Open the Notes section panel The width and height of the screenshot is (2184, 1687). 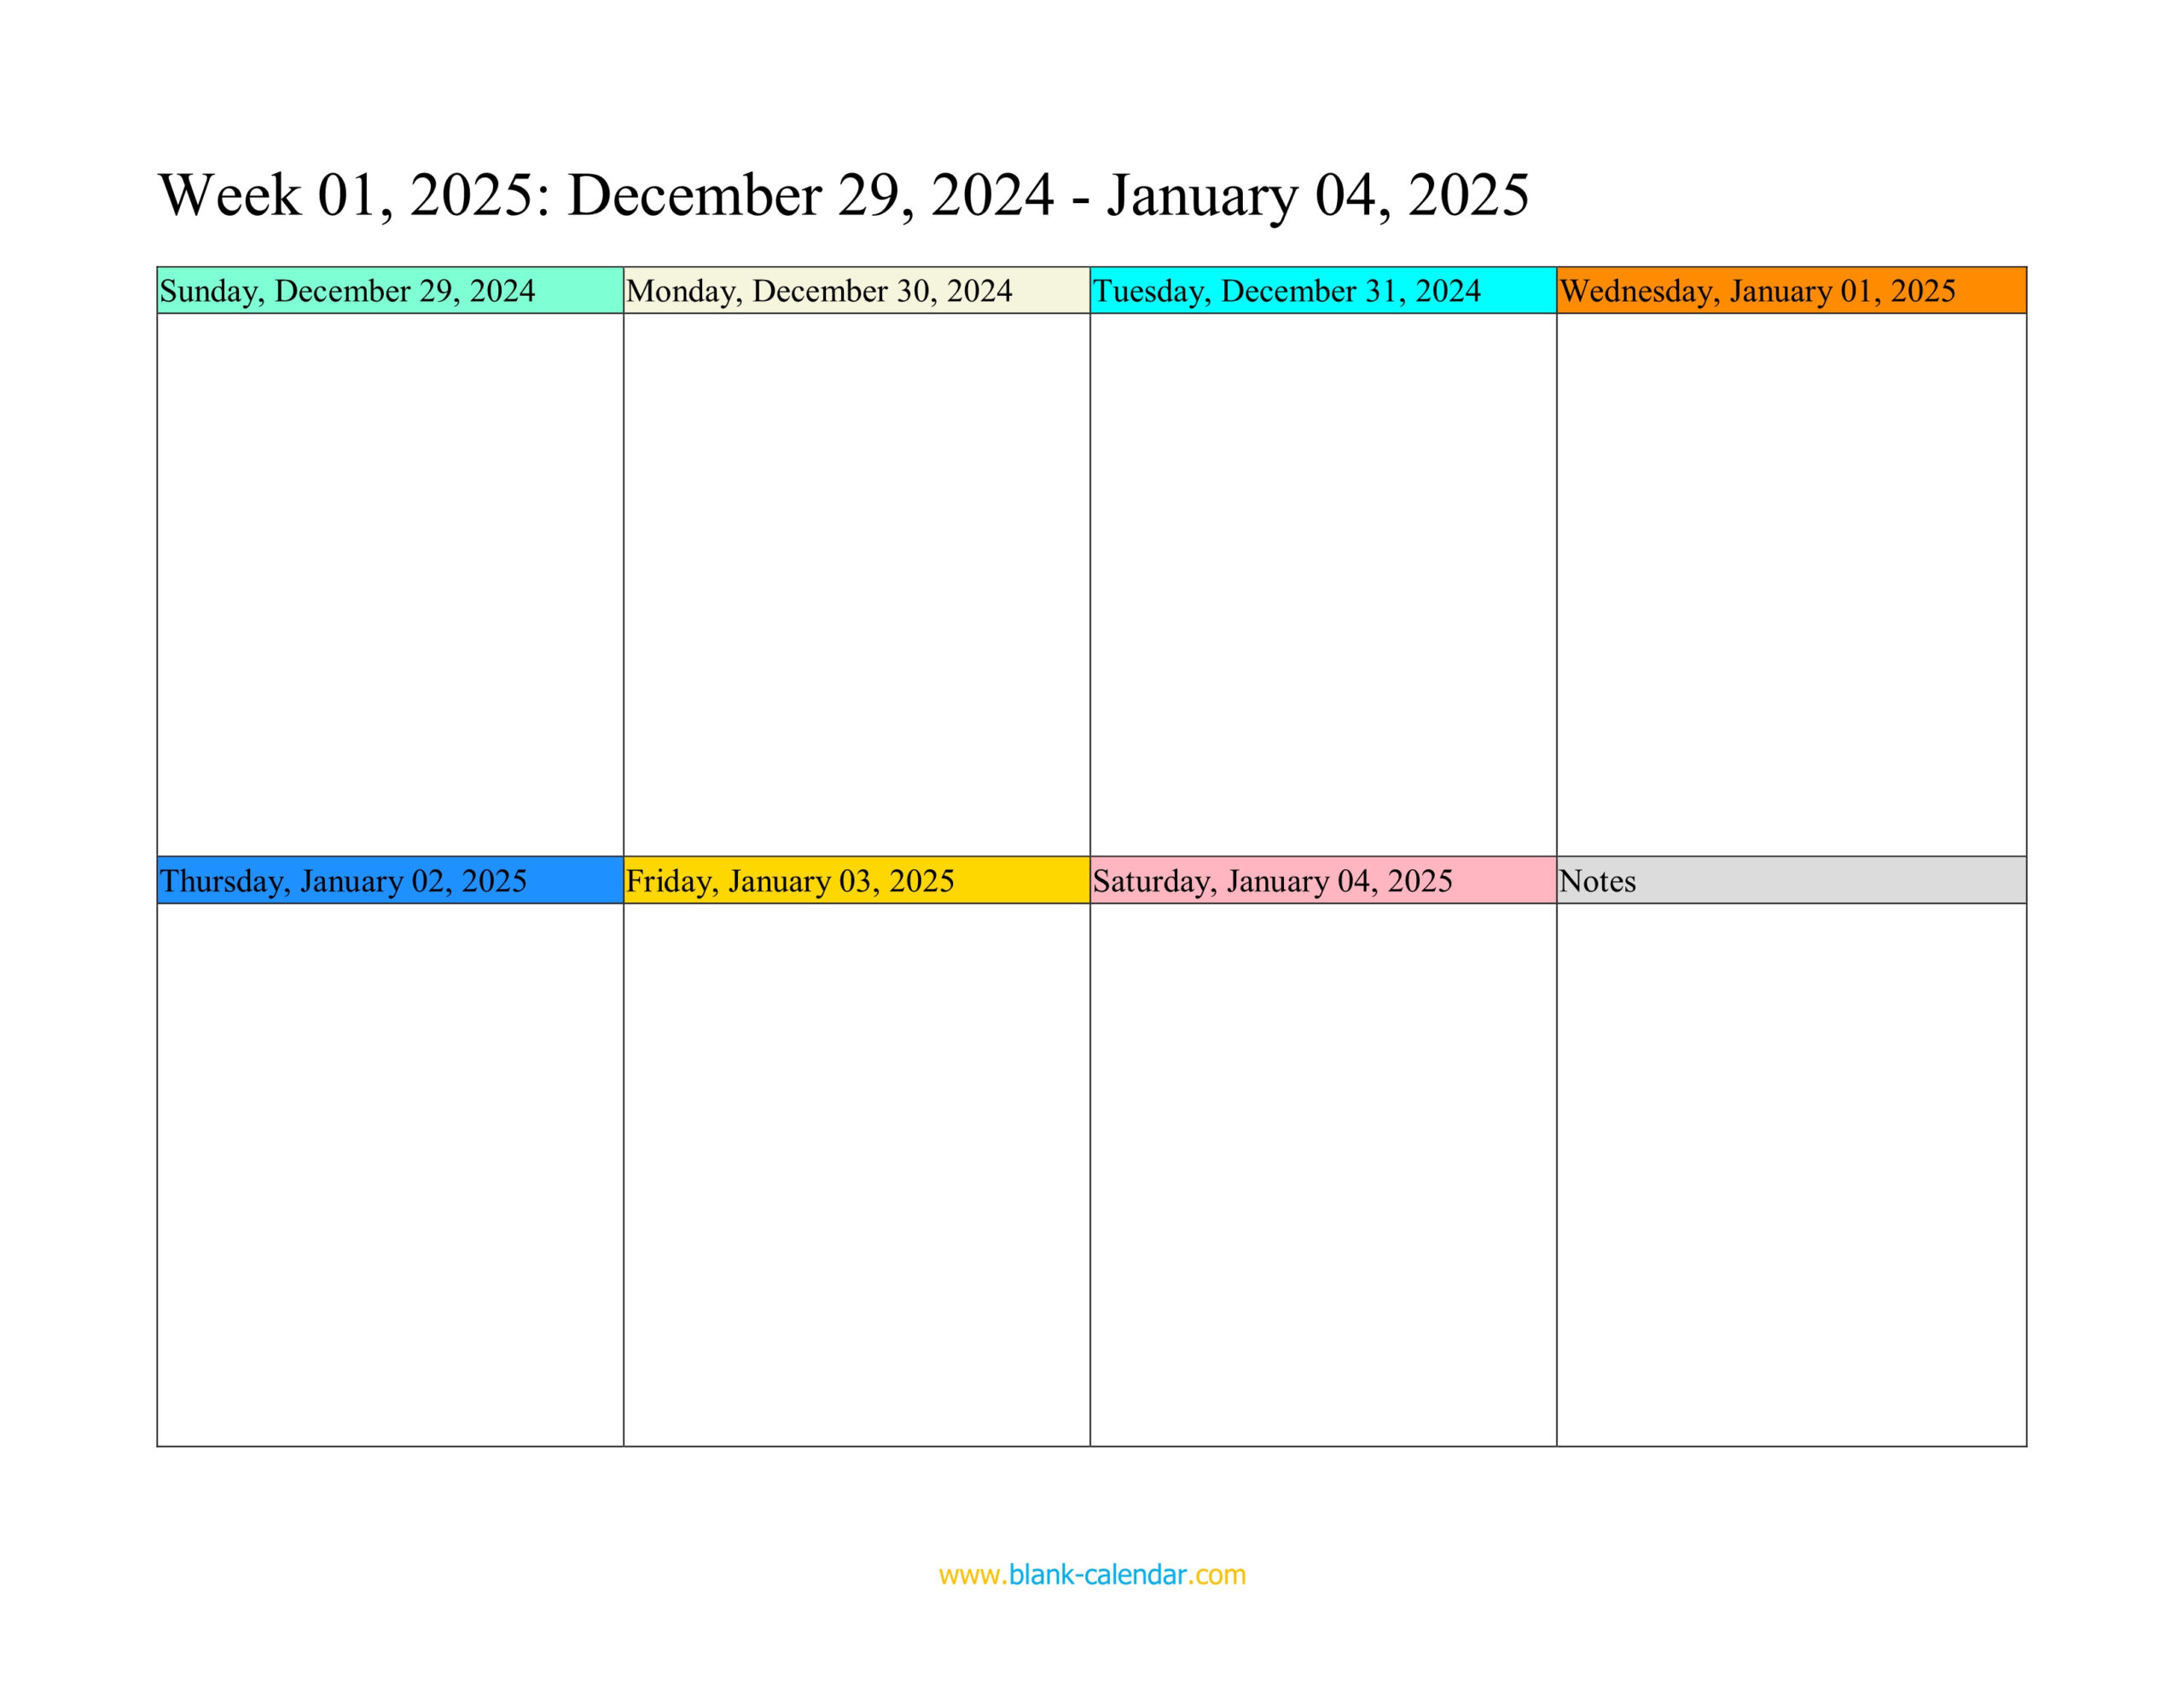click(x=1791, y=881)
